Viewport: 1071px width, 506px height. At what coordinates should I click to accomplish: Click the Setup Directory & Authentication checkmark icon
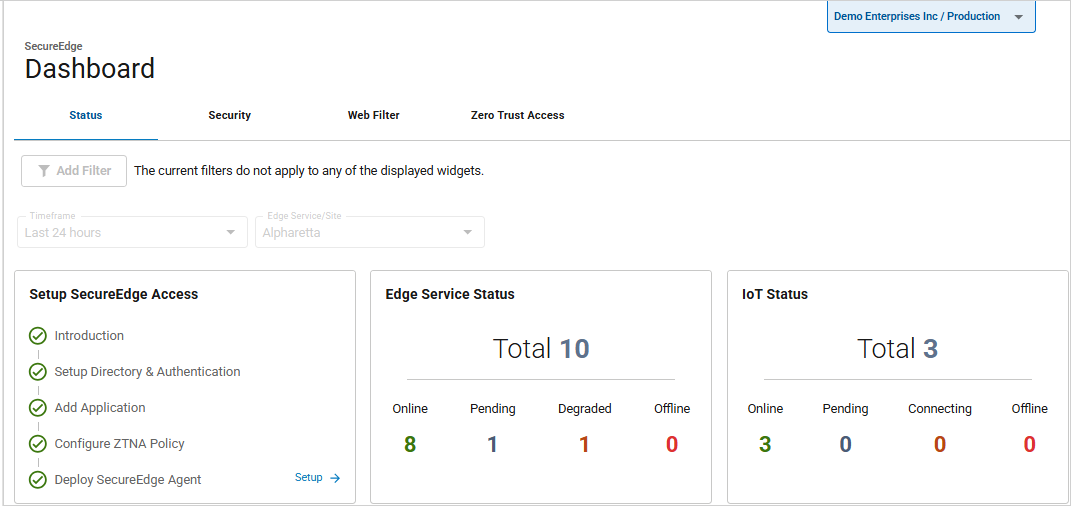coord(38,372)
